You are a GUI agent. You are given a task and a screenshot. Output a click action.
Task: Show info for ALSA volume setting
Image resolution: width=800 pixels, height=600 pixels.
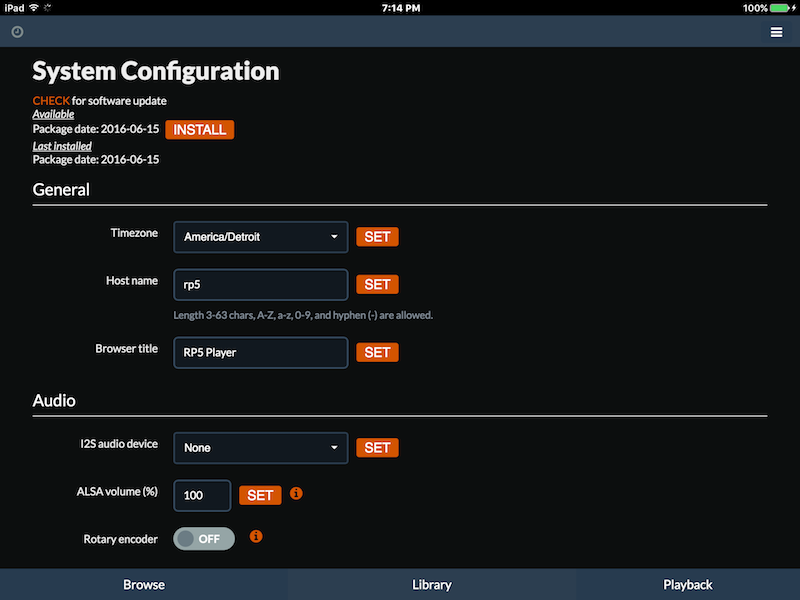point(296,493)
